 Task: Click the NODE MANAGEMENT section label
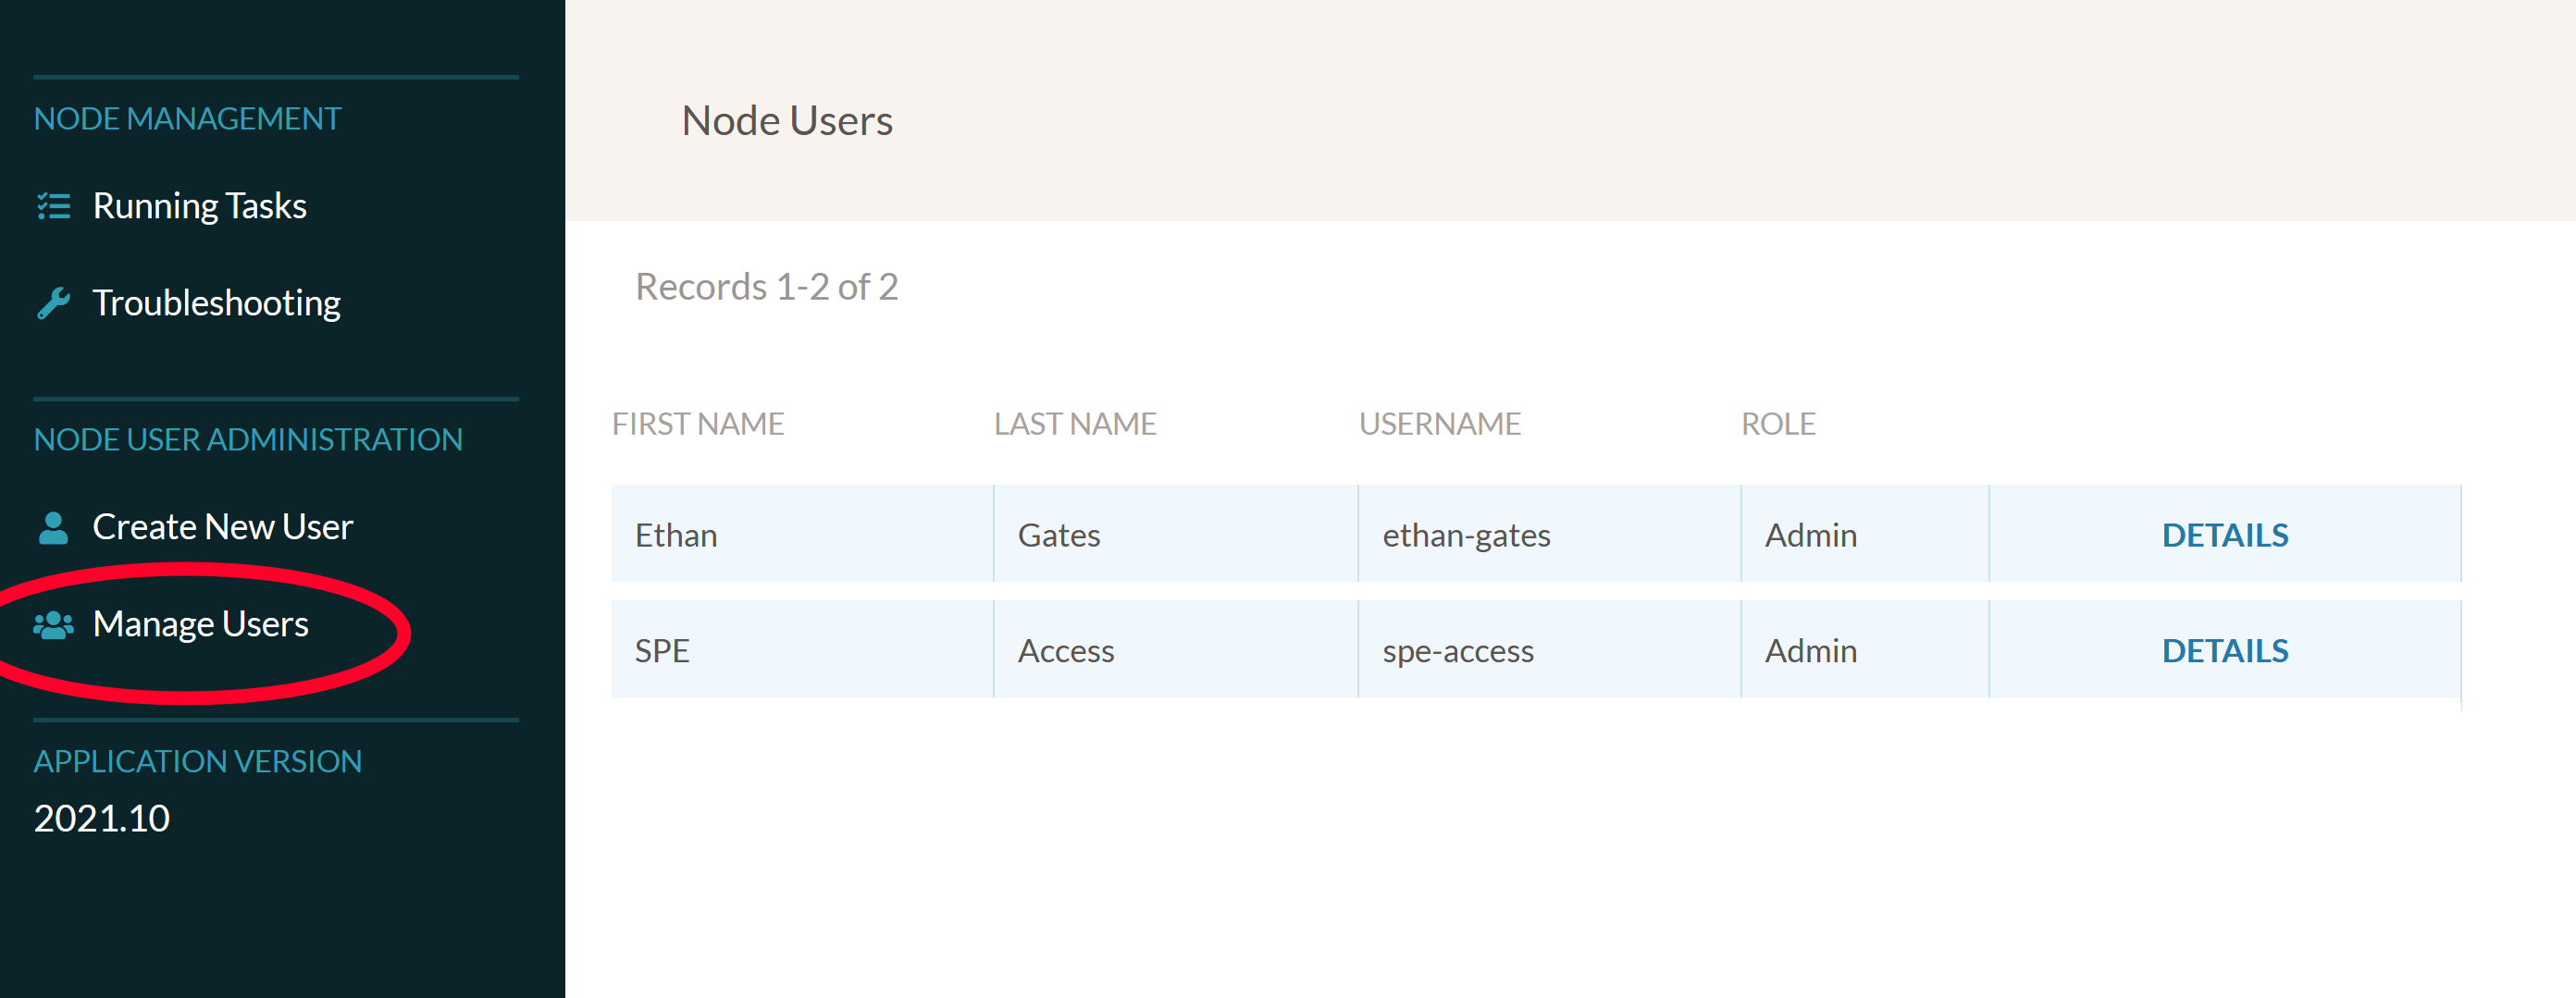tap(187, 119)
